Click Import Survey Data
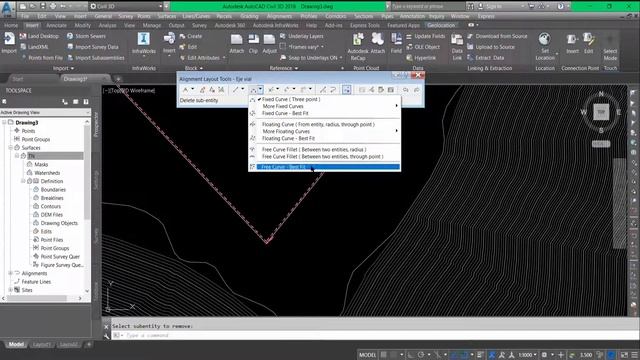 coord(93,47)
